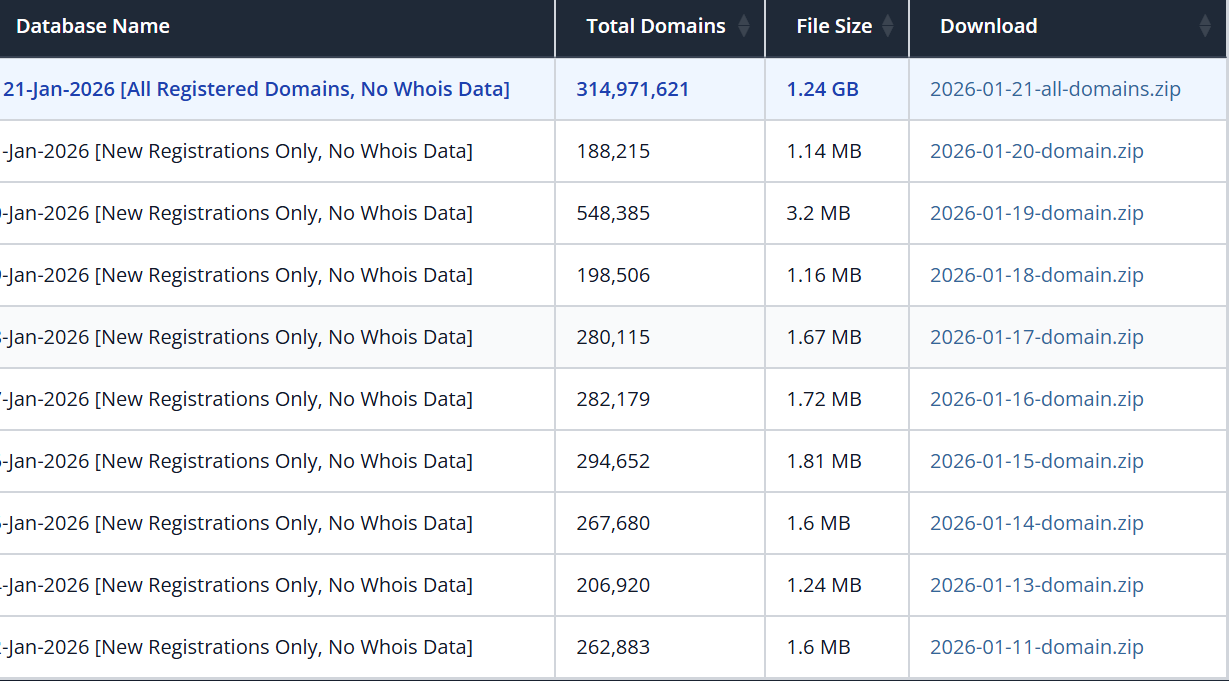
Task: Select the 188,215 domains count
Action: click(613, 151)
